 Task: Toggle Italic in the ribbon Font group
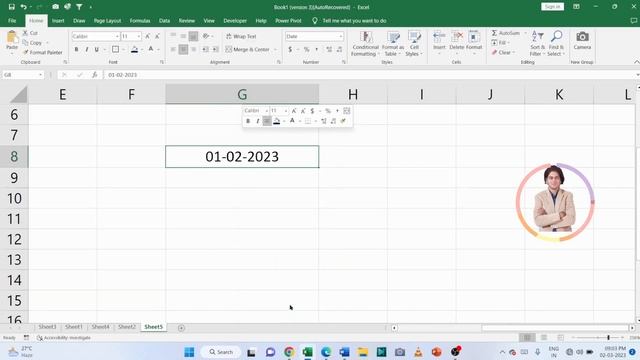[87, 49]
